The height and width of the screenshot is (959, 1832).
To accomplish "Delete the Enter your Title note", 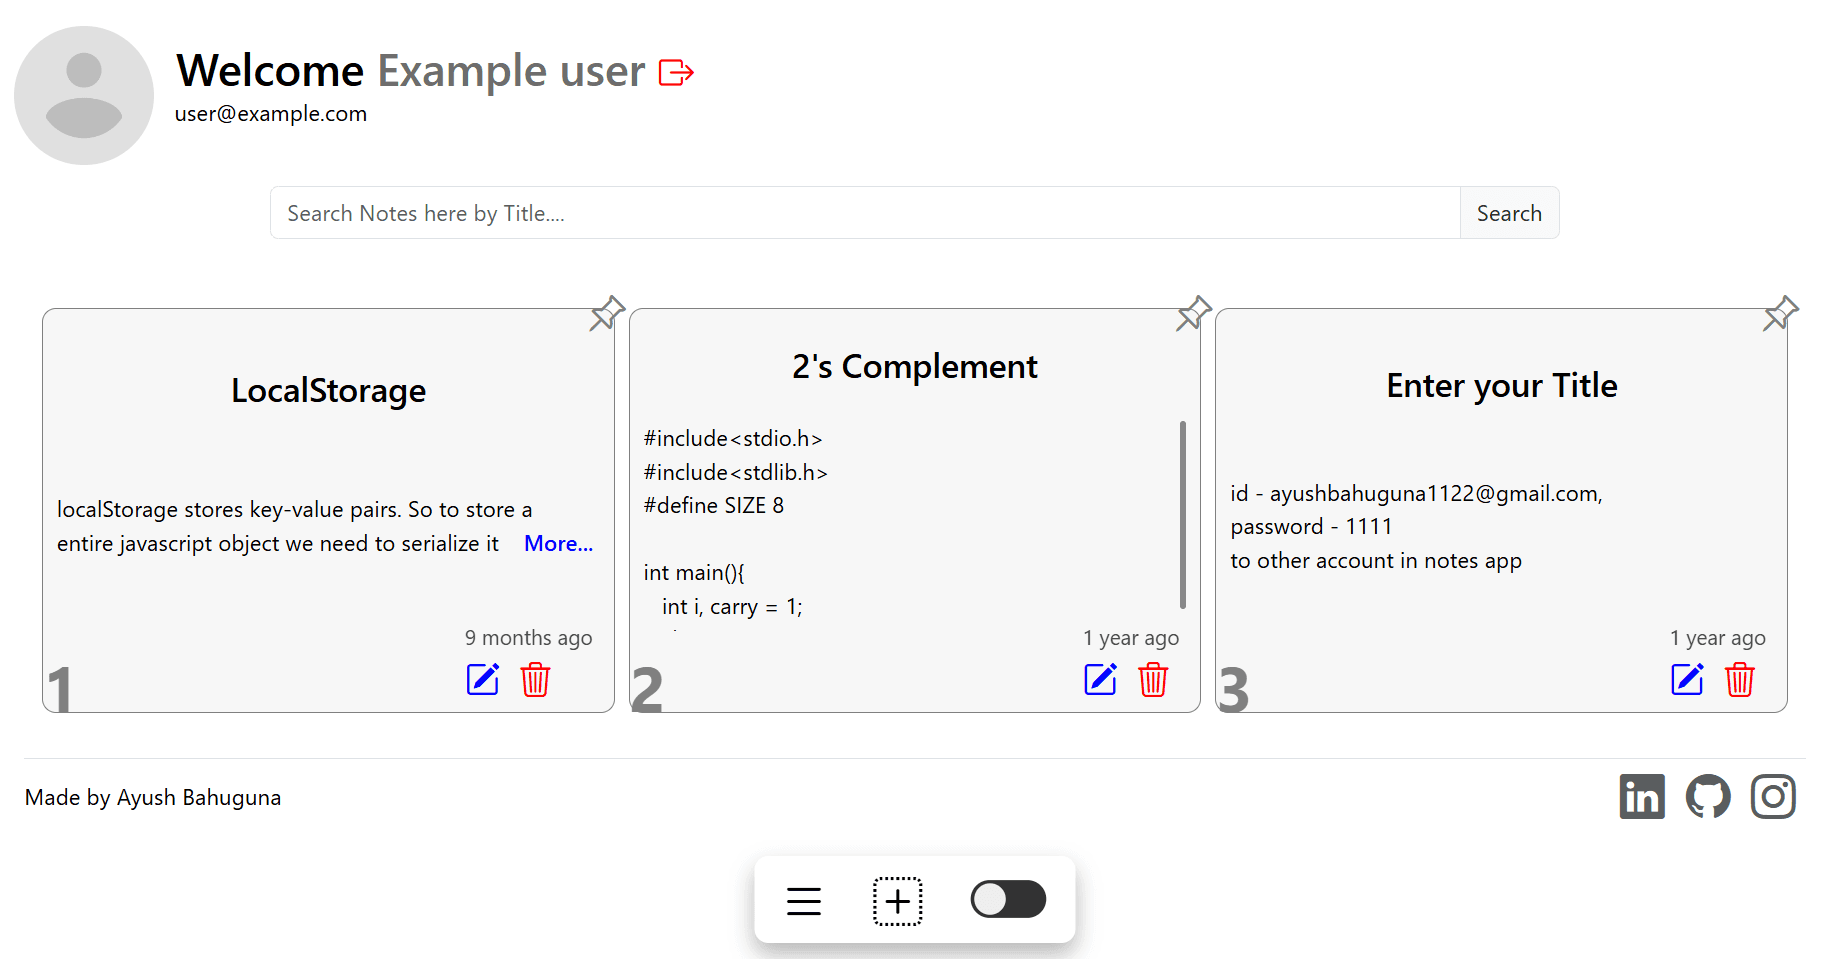I will click(x=1740, y=680).
